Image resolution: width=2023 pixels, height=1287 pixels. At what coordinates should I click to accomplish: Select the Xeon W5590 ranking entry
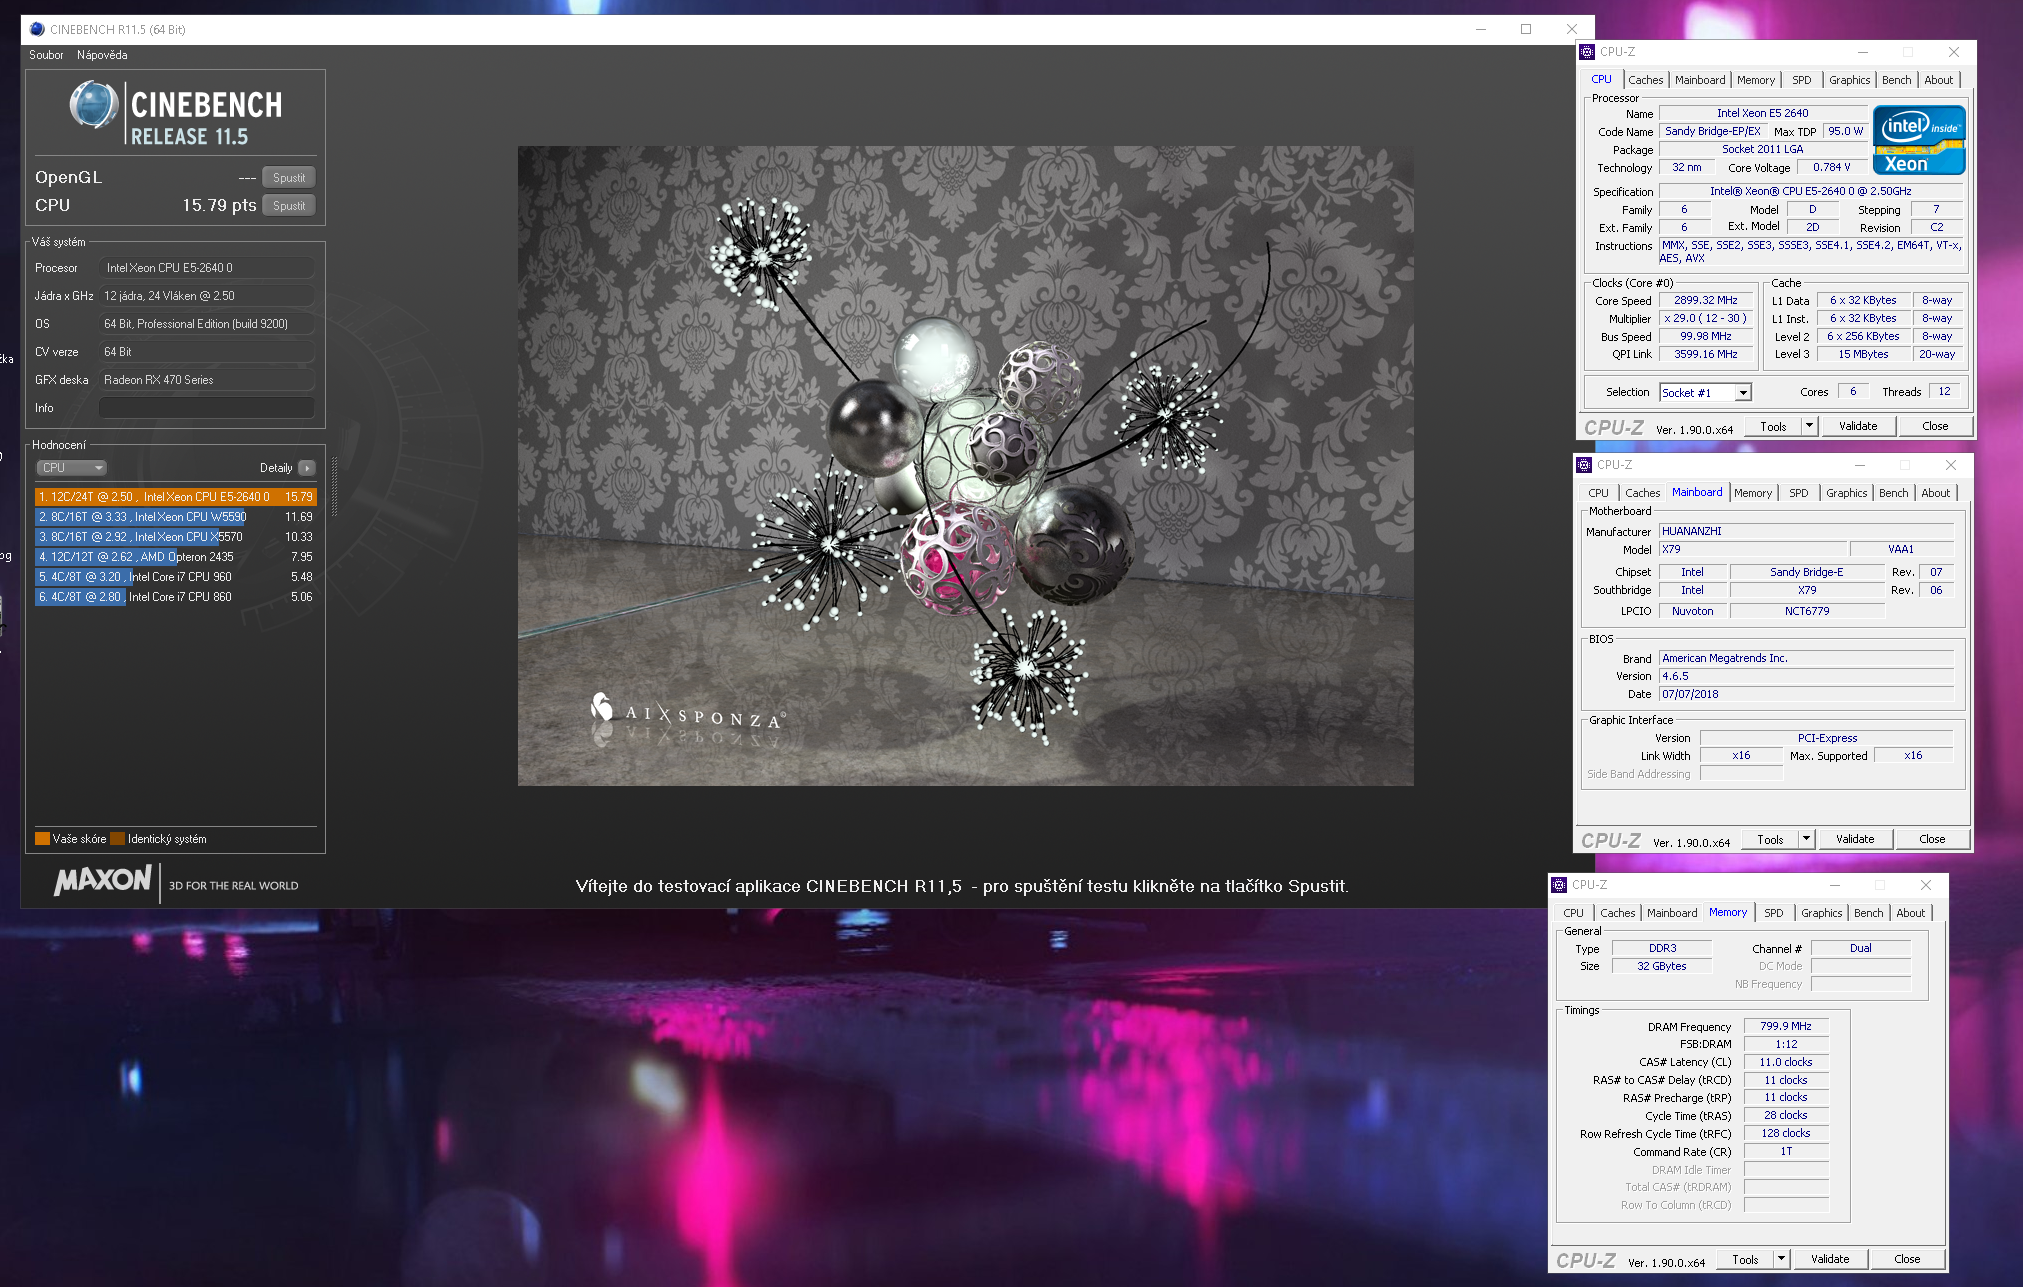pyautogui.click(x=176, y=517)
